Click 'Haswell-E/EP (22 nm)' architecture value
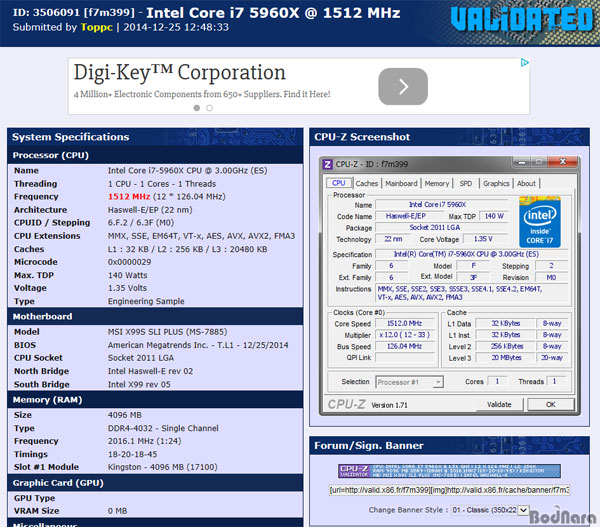 [x=150, y=210]
